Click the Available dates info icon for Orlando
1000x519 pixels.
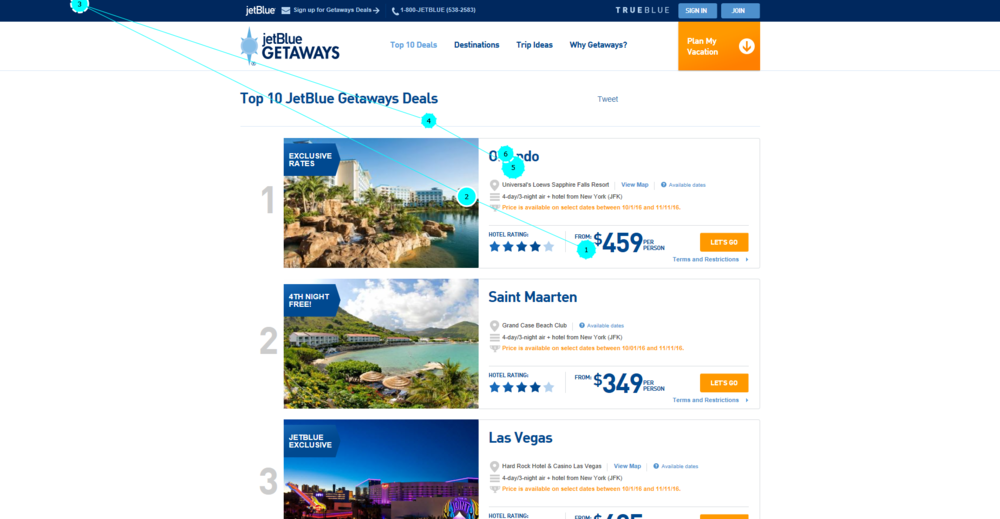point(663,185)
